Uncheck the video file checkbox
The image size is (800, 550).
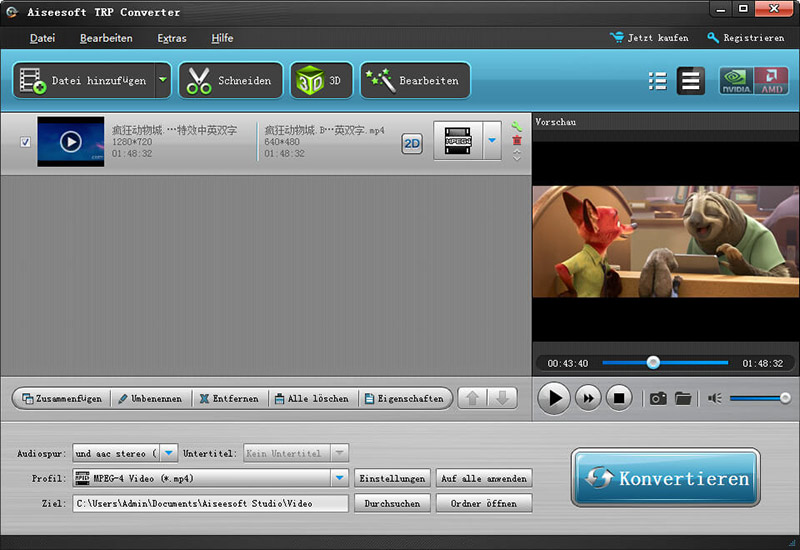coord(25,142)
